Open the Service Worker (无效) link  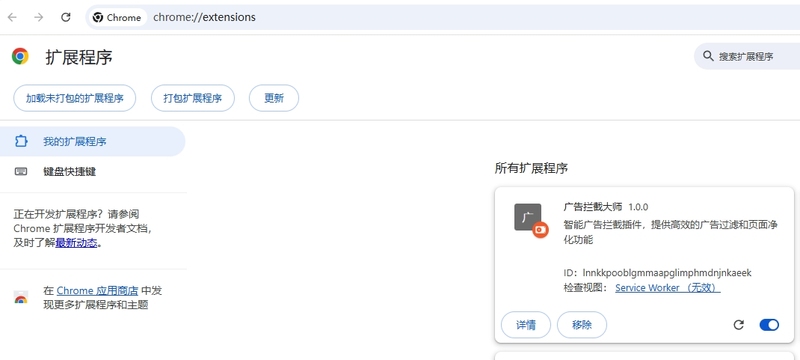pyautogui.click(x=668, y=288)
